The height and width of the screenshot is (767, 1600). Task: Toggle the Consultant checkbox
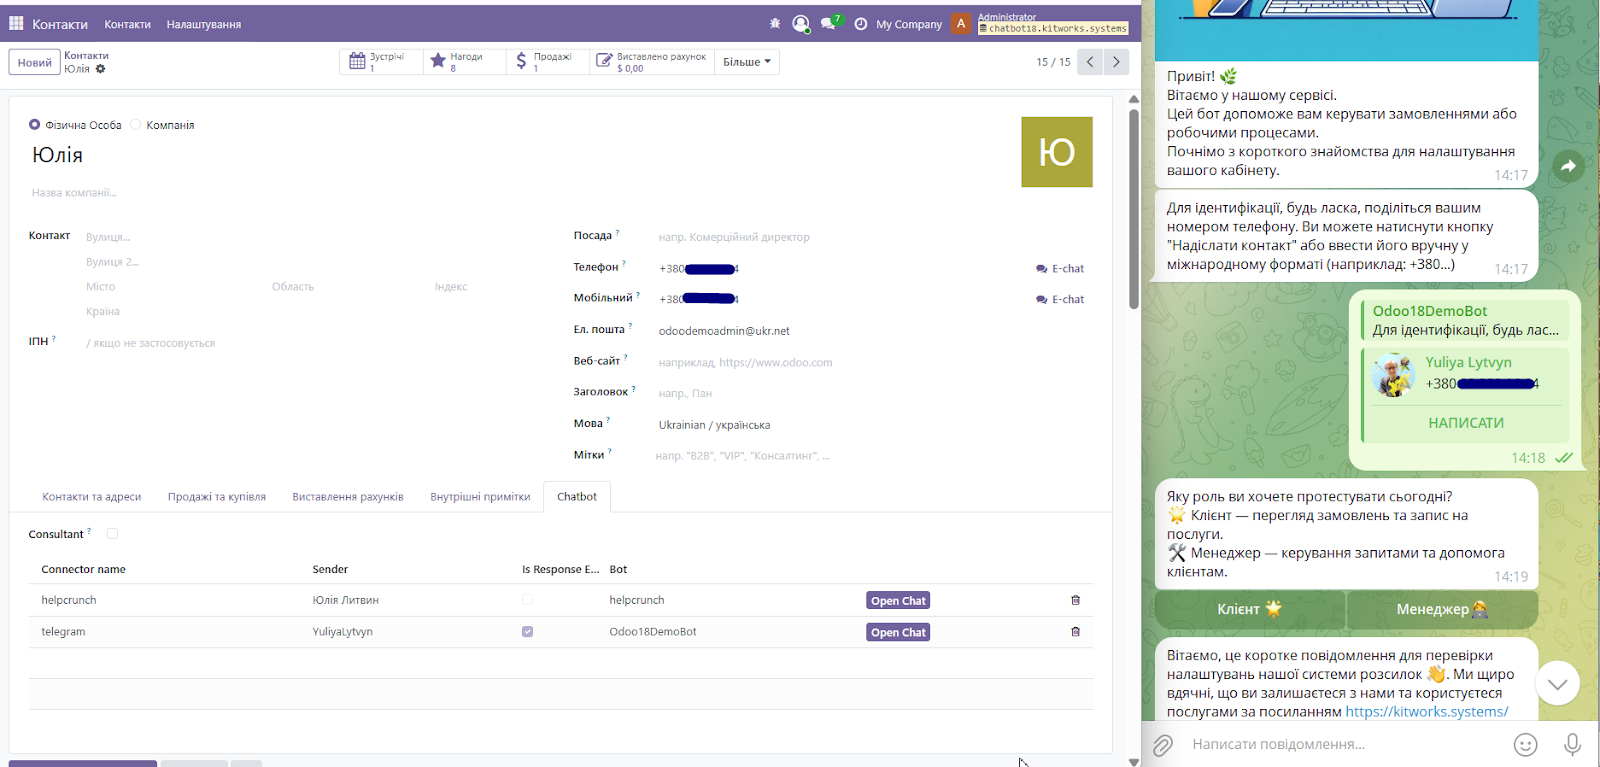[112, 534]
